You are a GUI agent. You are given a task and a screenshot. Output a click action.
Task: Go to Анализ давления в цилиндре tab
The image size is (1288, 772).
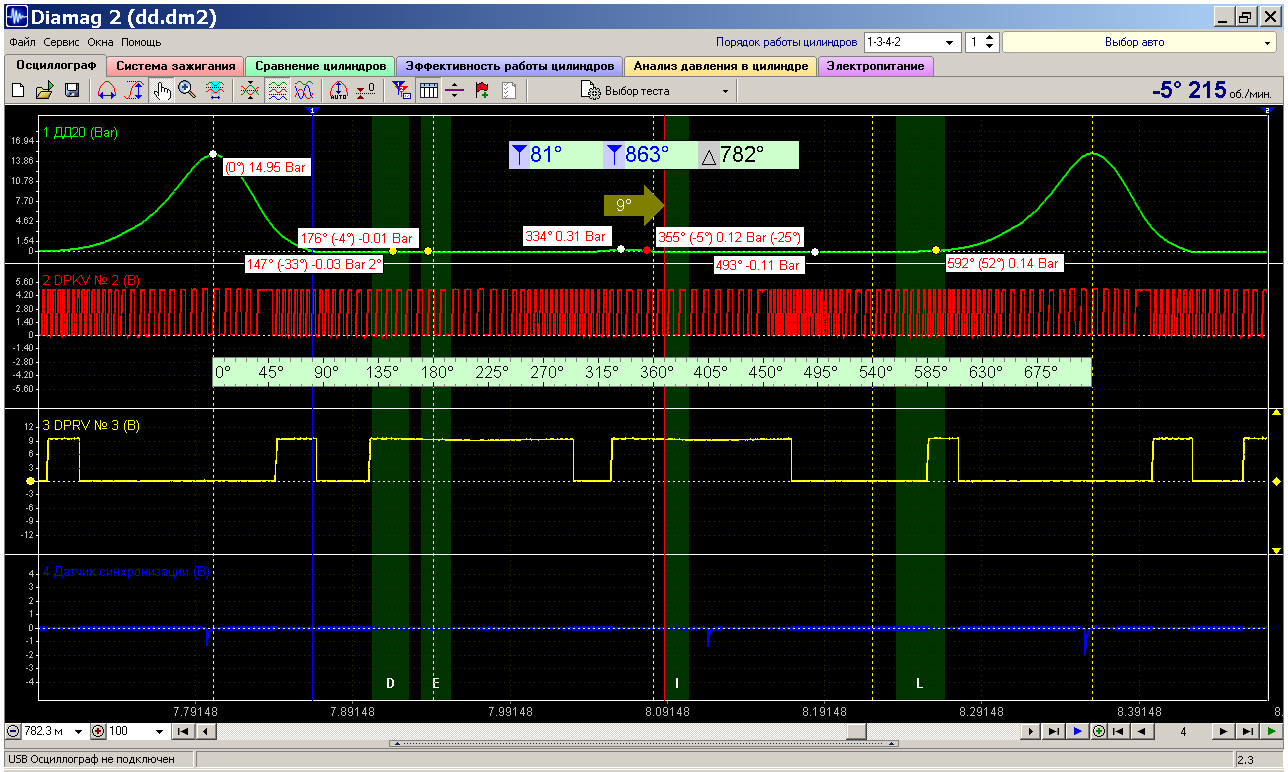point(720,66)
